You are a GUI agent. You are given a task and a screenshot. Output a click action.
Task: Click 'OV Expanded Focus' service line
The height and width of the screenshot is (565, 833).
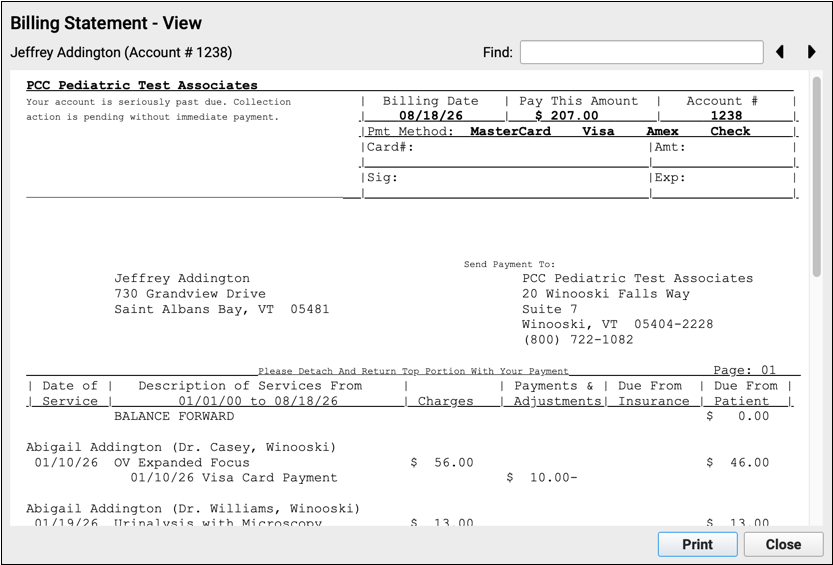point(182,463)
